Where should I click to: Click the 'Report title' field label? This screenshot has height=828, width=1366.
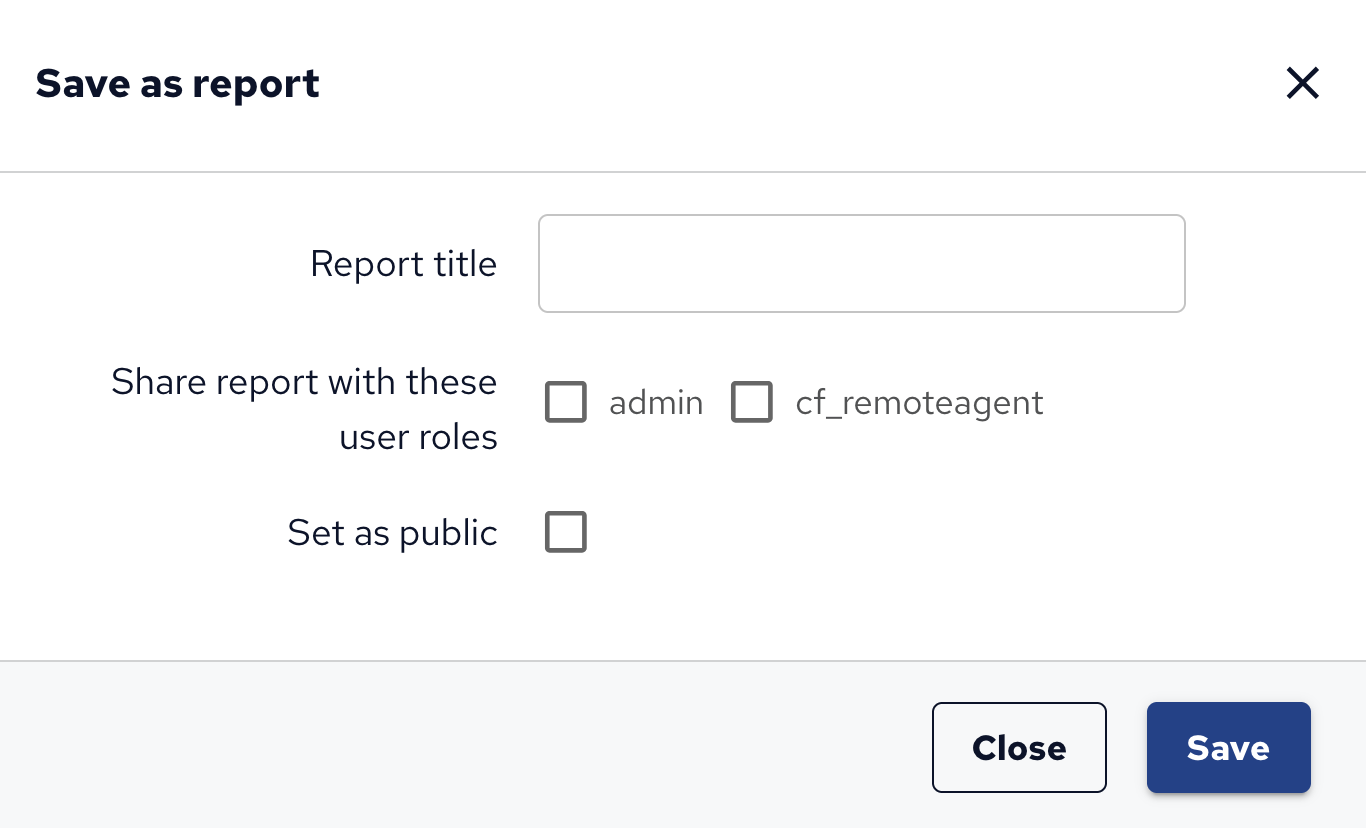click(403, 264)
